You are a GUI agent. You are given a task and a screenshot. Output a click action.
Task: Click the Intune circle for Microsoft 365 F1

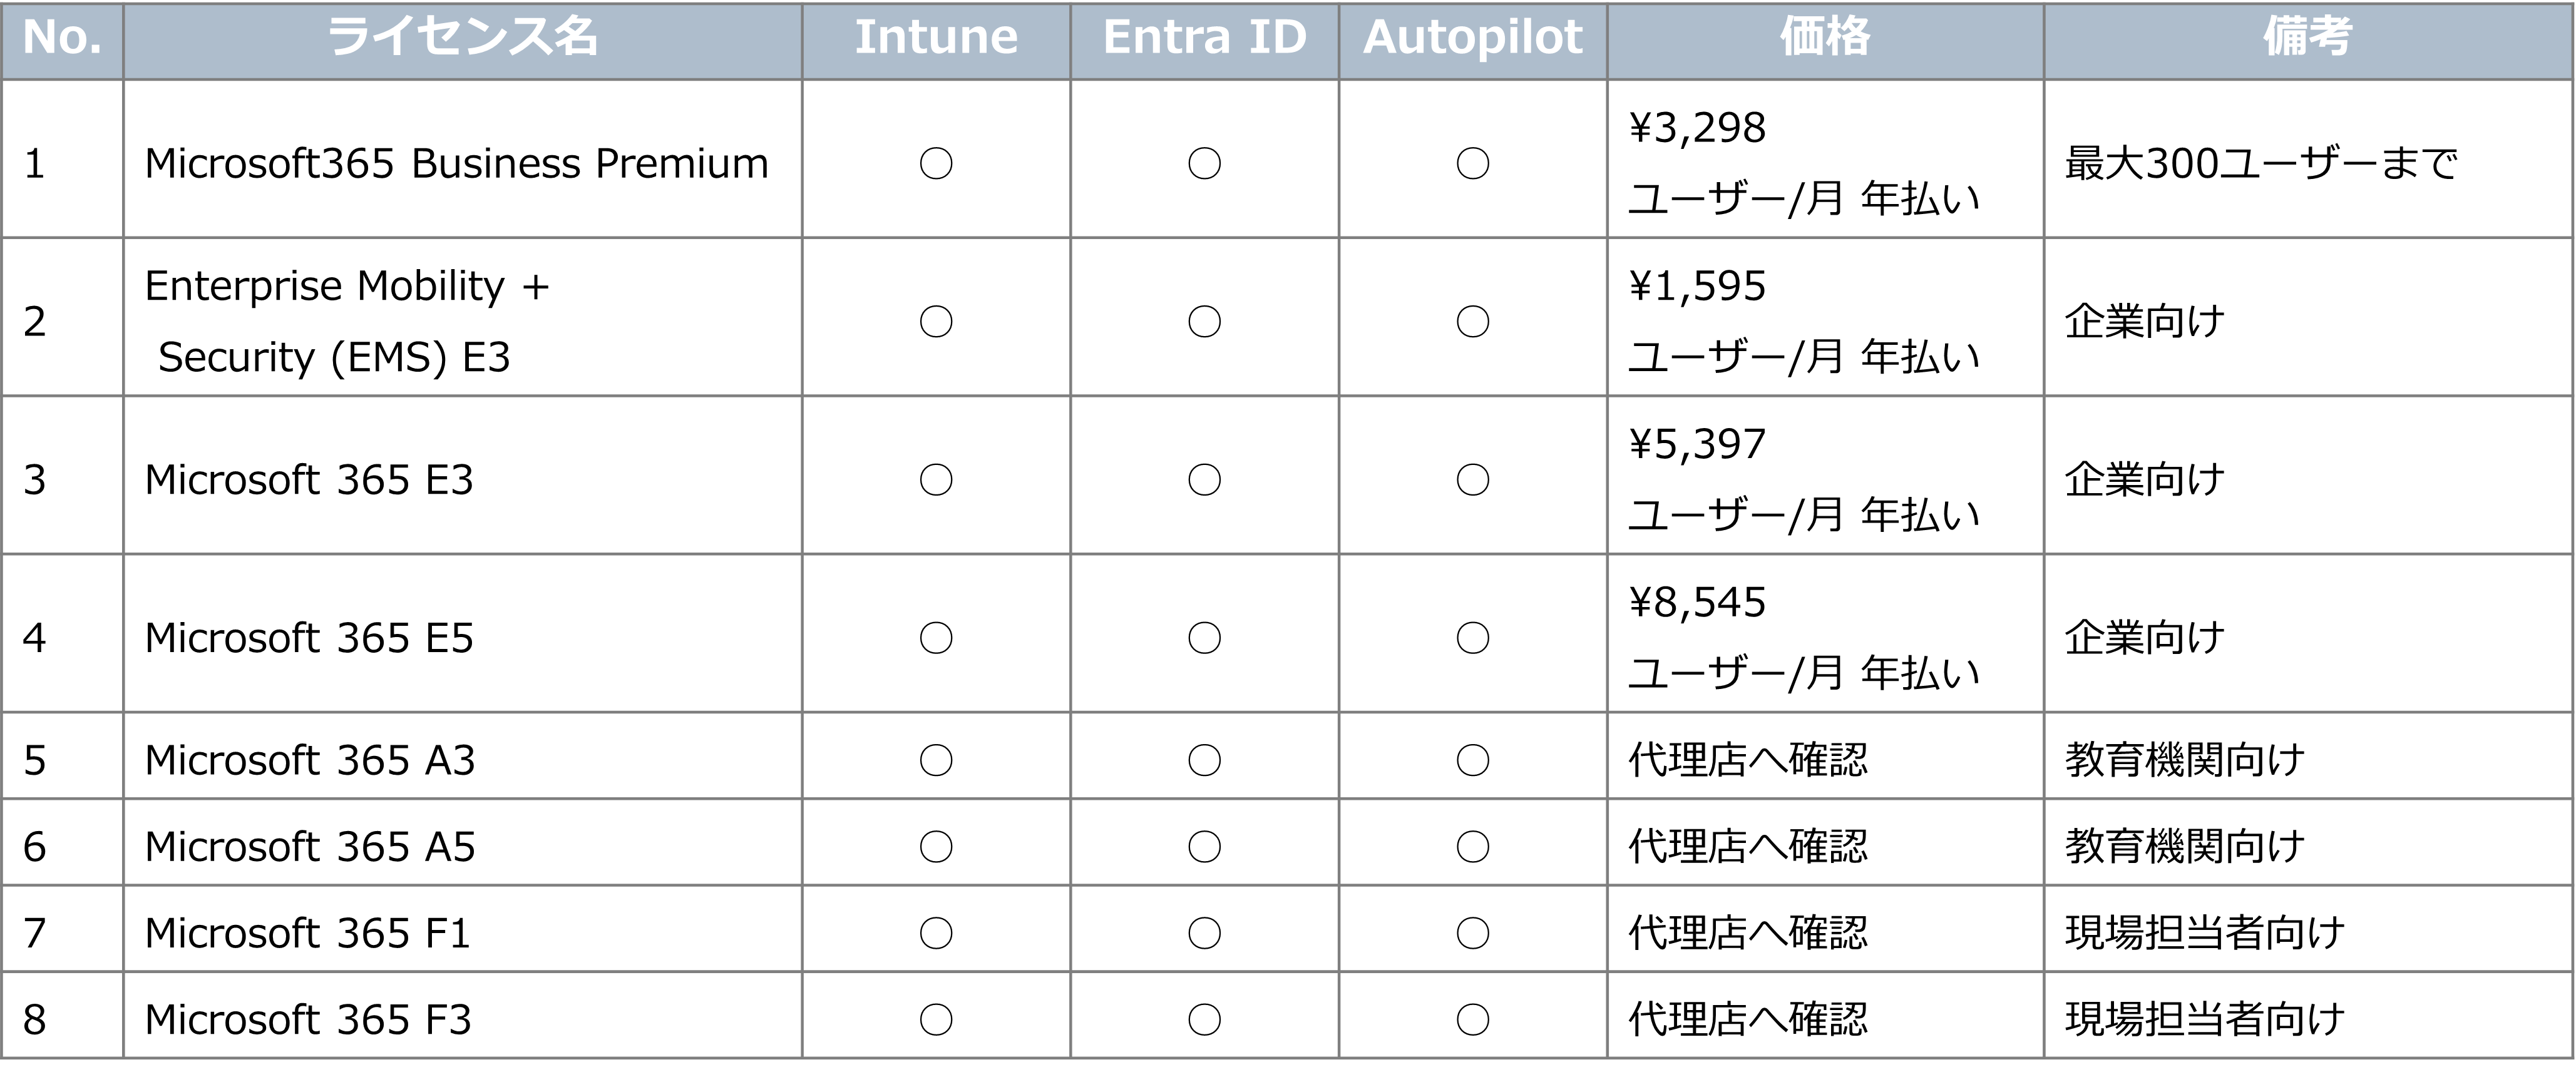pyautogui.click(x=936, y=933)
